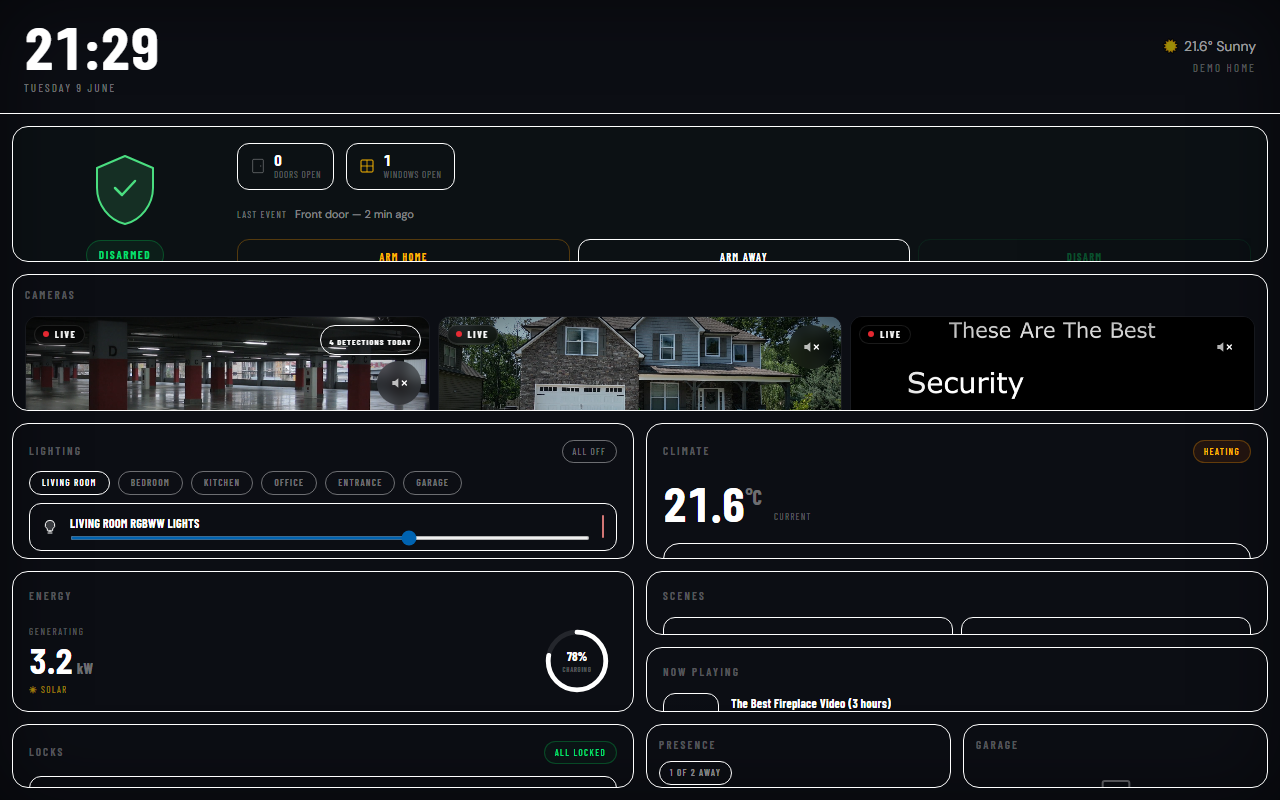Open the Security video camera feed
This screenshot has height=800, width=1280.
tap(1052, 364)
